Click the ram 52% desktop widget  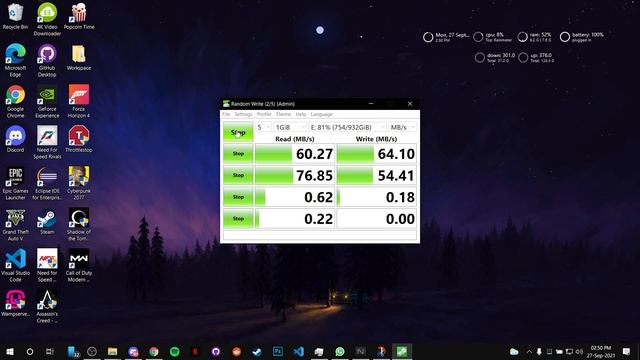point(535,37)
